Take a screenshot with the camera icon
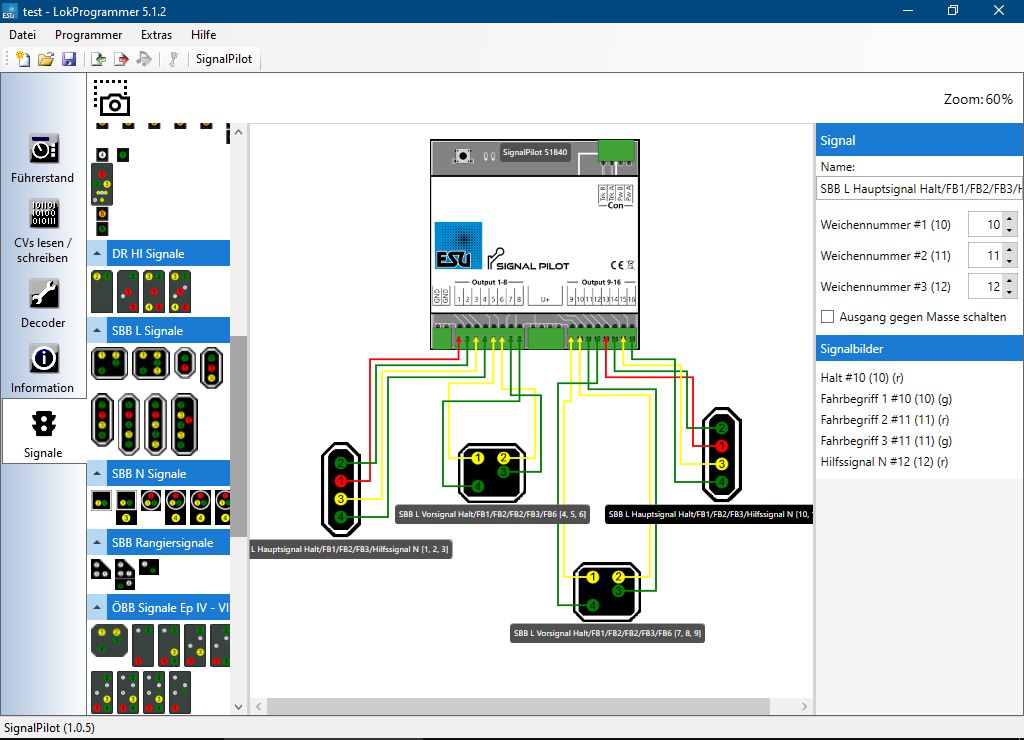 112,98
